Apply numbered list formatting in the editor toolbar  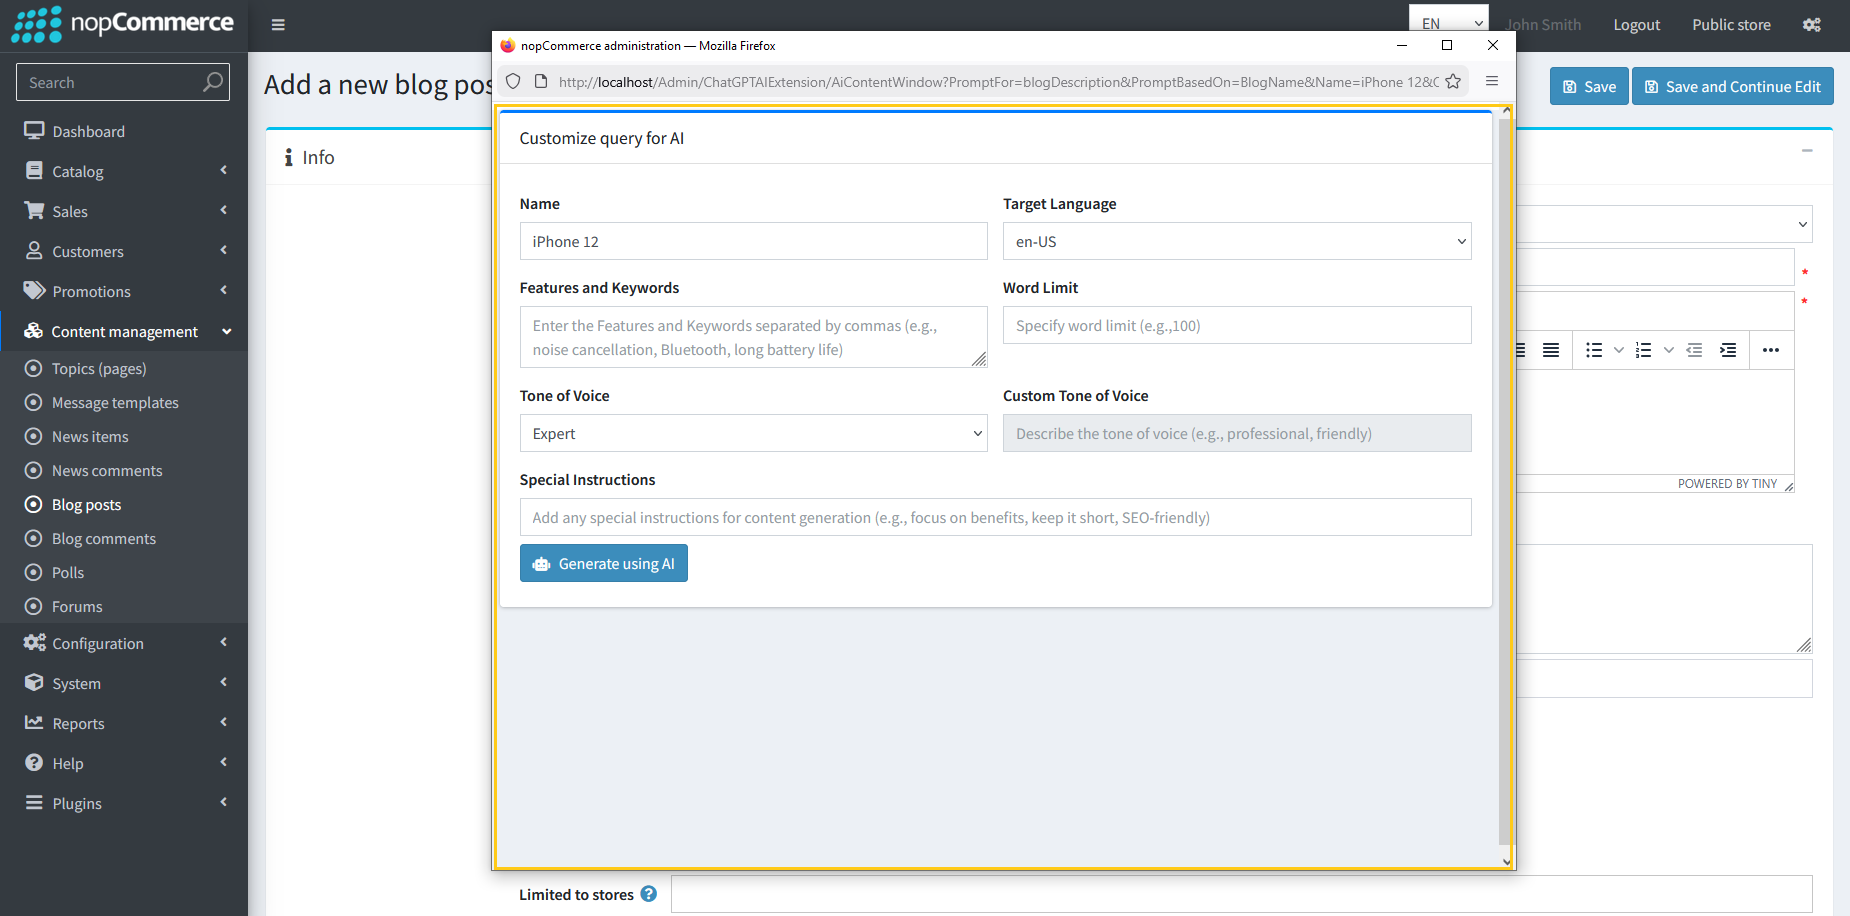1643,350
